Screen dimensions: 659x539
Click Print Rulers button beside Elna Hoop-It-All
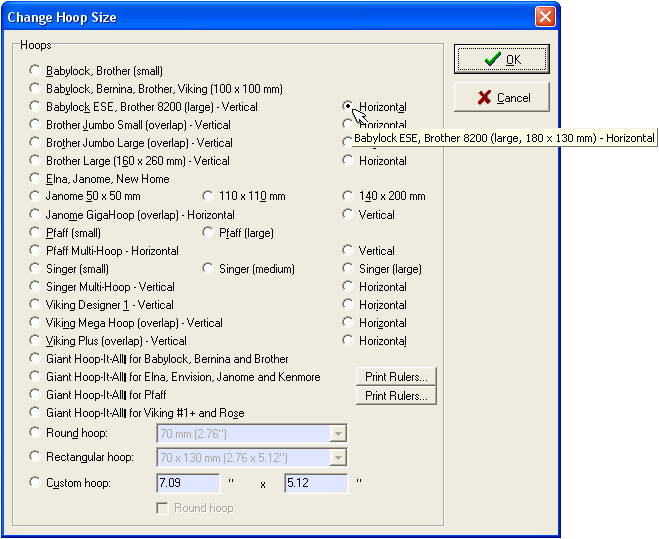[x=396, y=377]
